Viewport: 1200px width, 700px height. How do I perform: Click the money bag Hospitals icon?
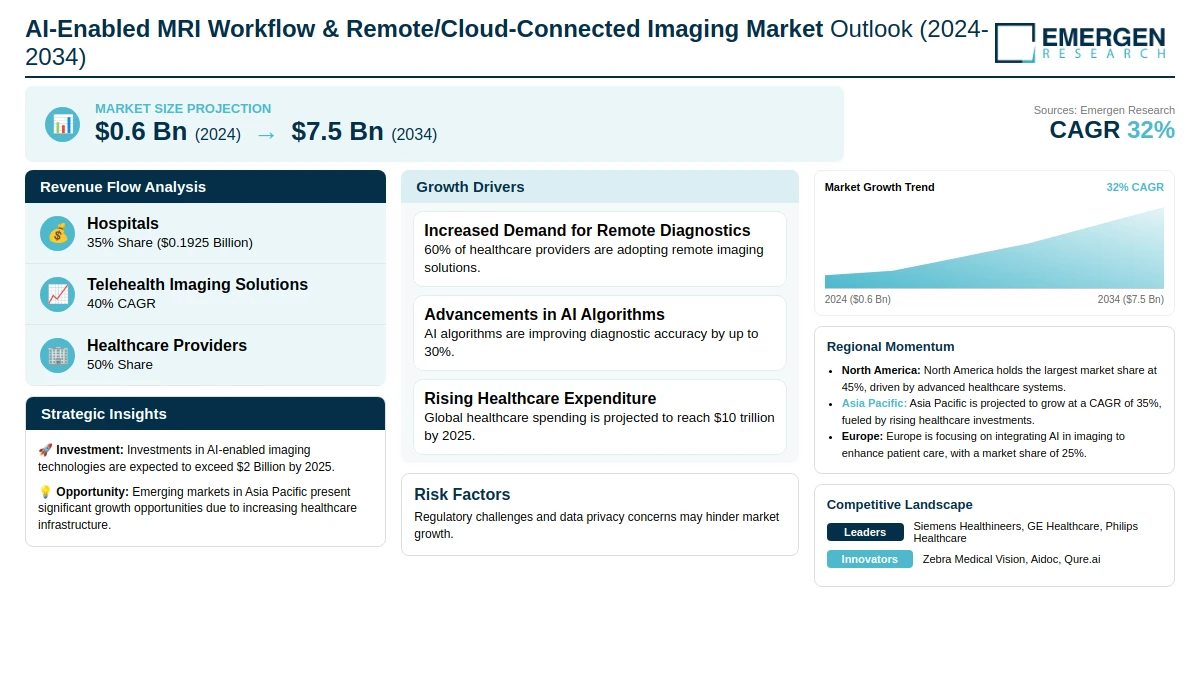pyautogui.click(x=58, y=233)
